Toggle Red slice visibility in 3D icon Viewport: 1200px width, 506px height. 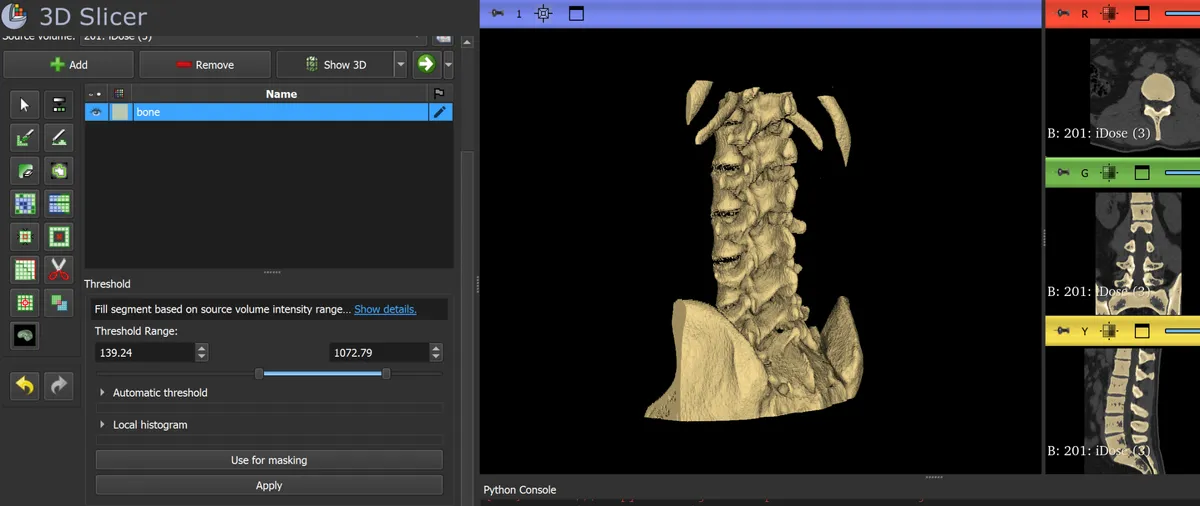pos(1109,14)
